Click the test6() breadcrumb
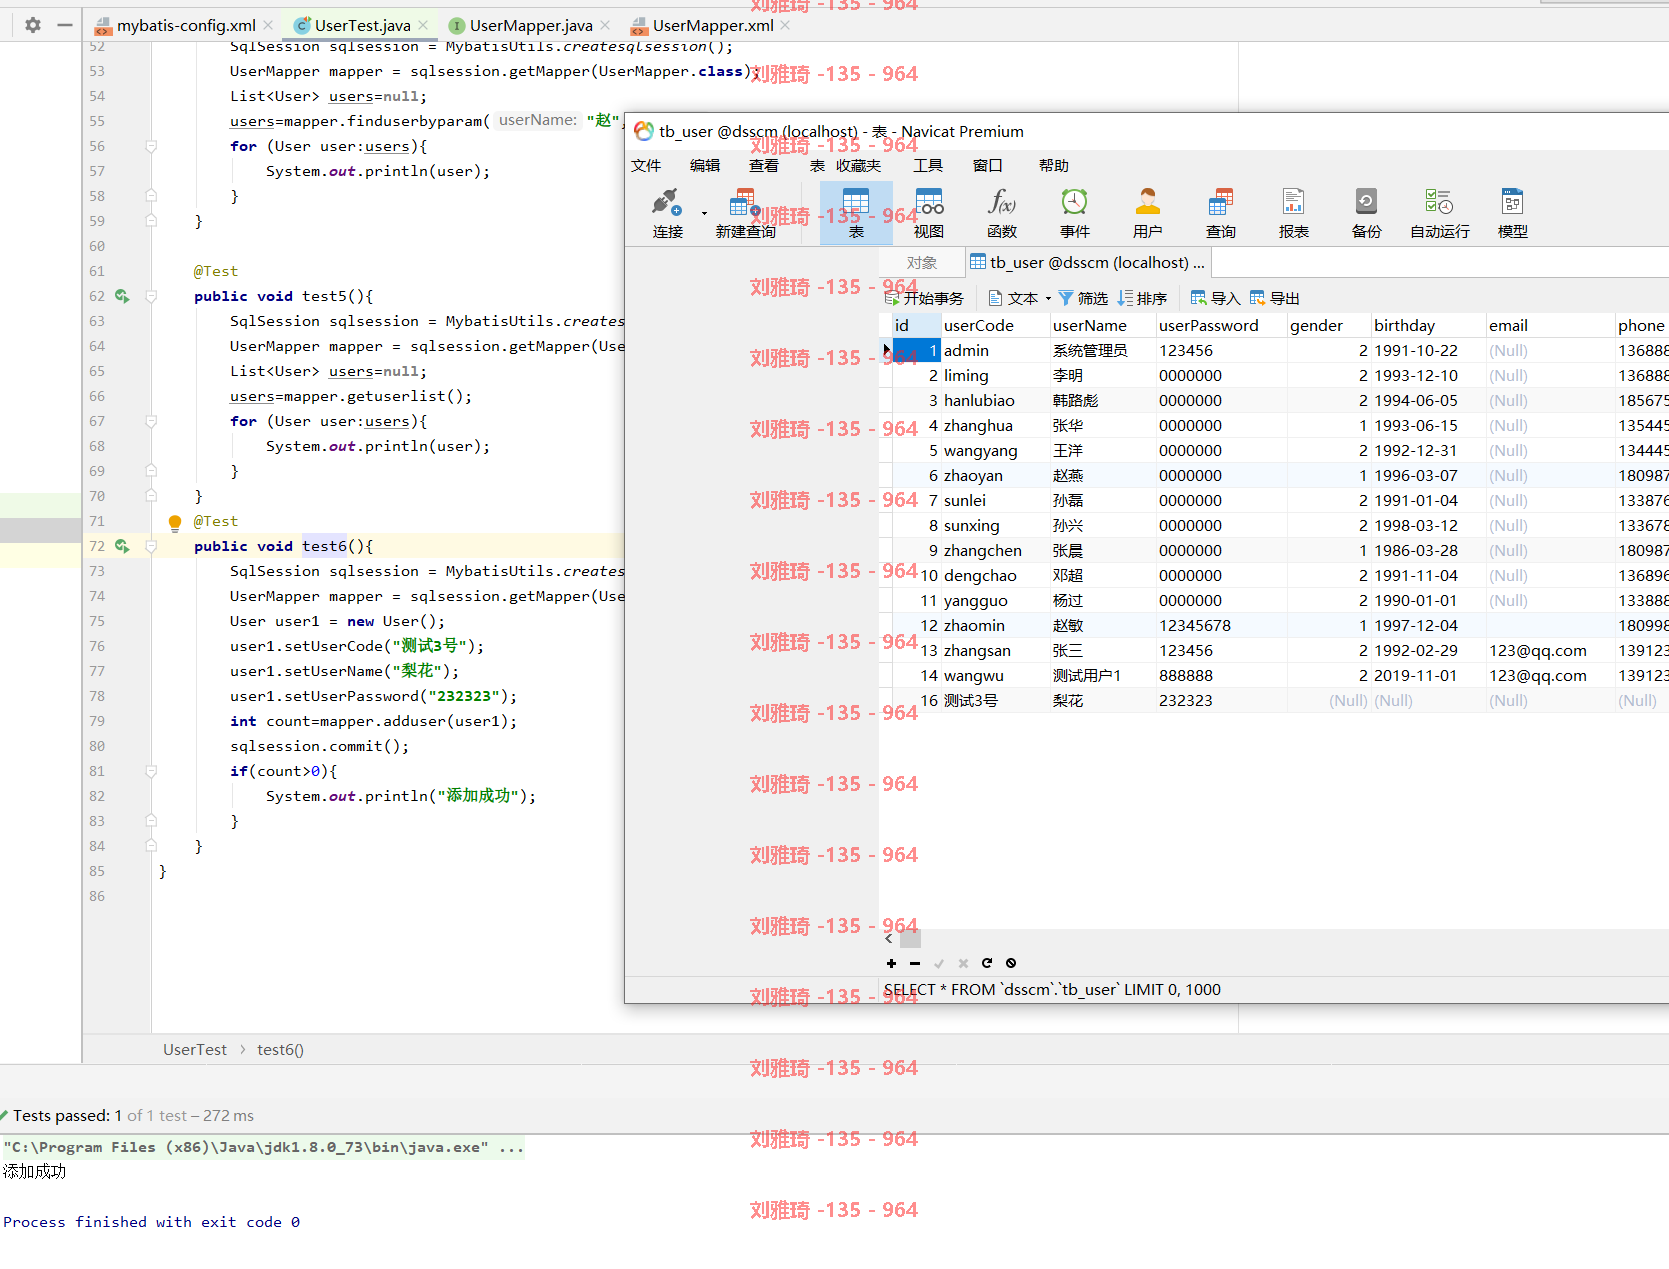 click(280, 1049)
